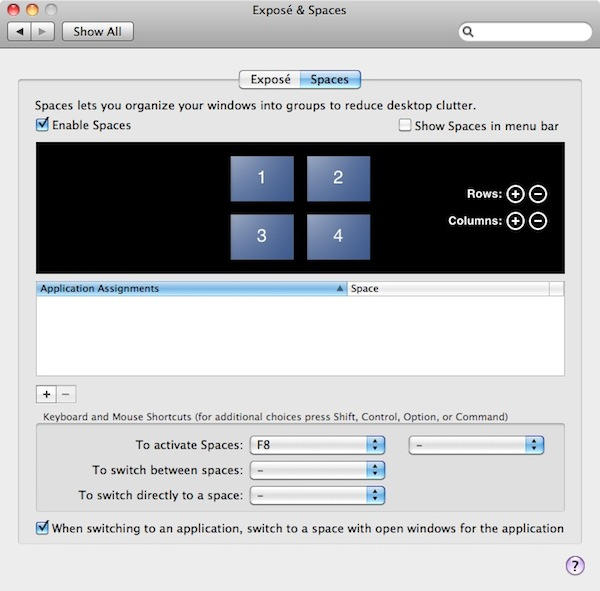Add a column with Columns plus icon
This screenshot has height=591, width=600.
515,221
